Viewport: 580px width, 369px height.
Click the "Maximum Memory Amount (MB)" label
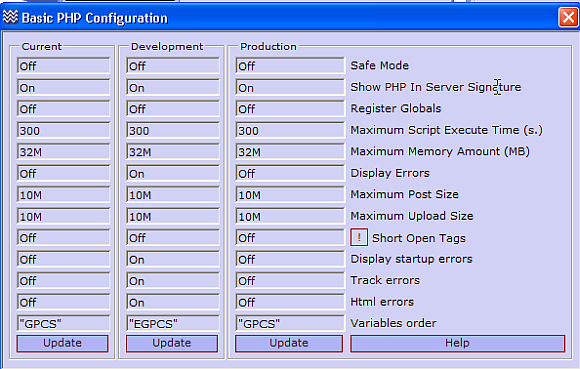pos(440,152)
